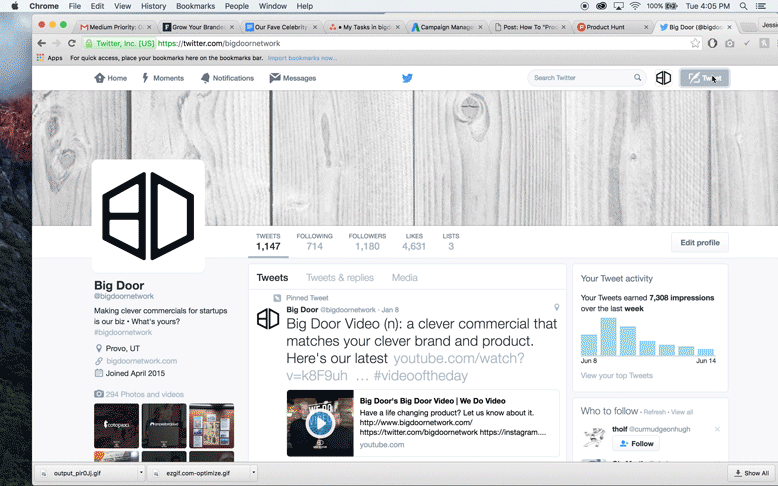Click Import bookmarks now link

click(x=302, y=58)
